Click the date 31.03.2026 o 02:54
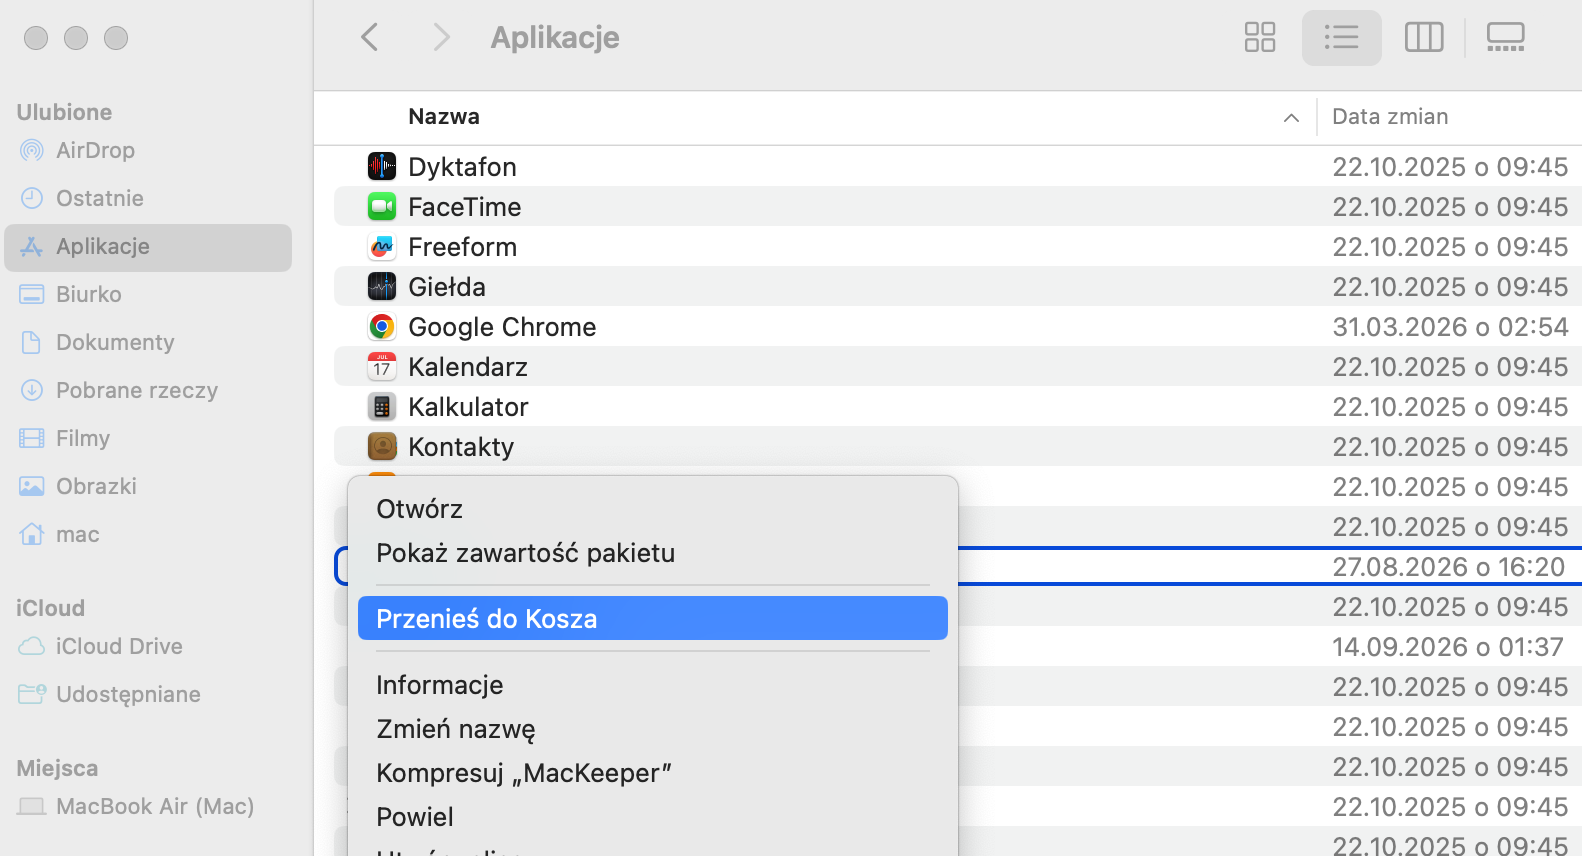Image resolution: width=1582 pixels, height=856 pixels. click(x=1450, y=327)
